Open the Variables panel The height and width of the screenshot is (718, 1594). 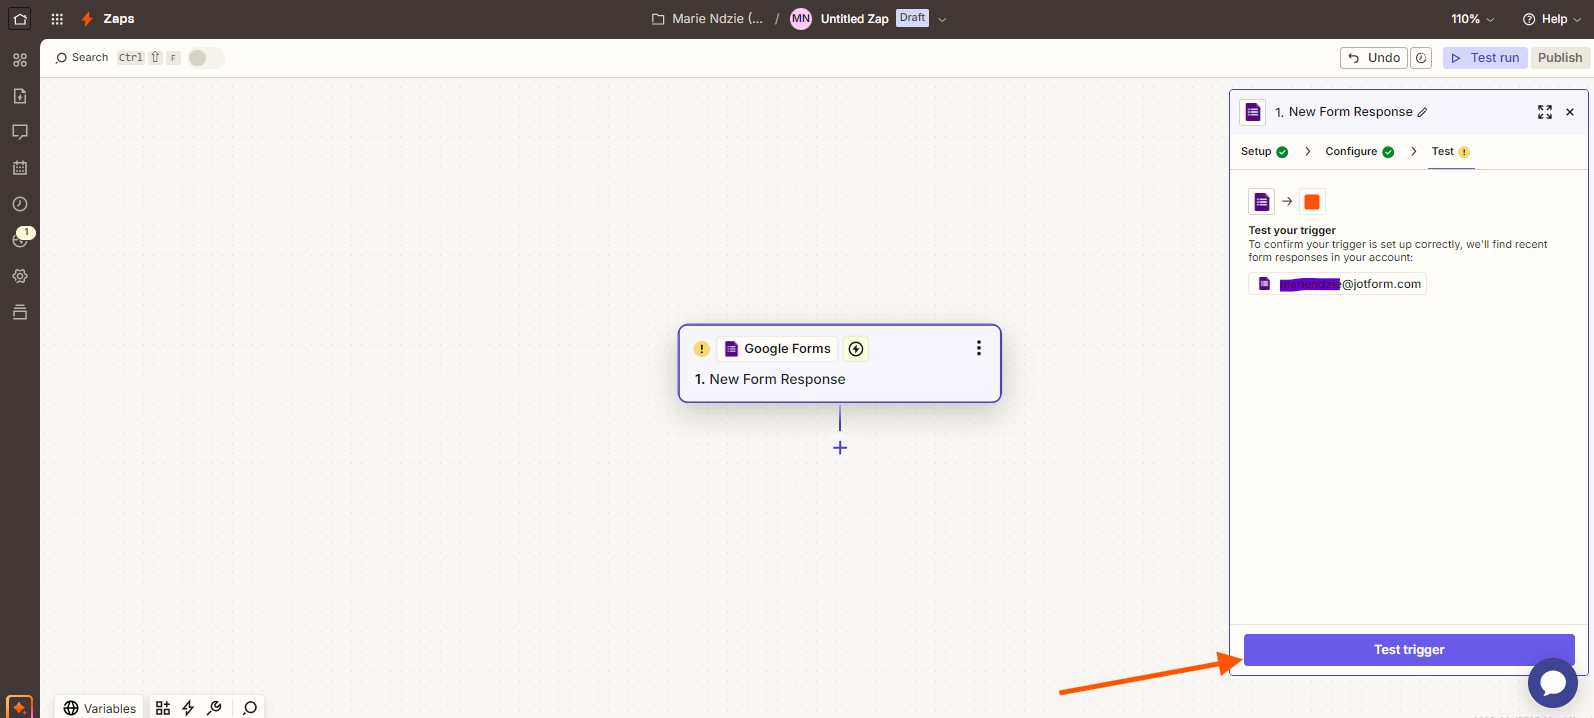coord(99,708)
